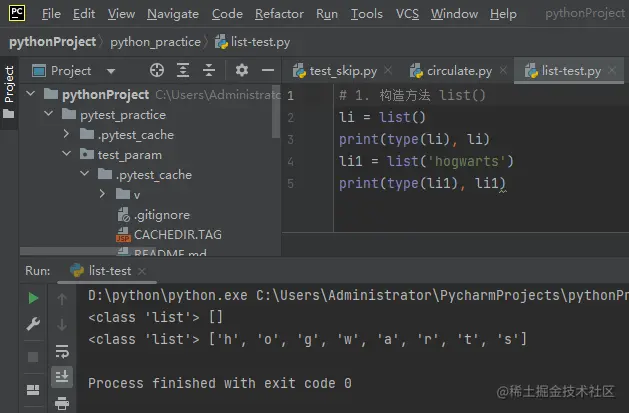Collapse the .pytest_cache folder under test_param
Viewport: 629px width, 413px height.
pos(85,174)
